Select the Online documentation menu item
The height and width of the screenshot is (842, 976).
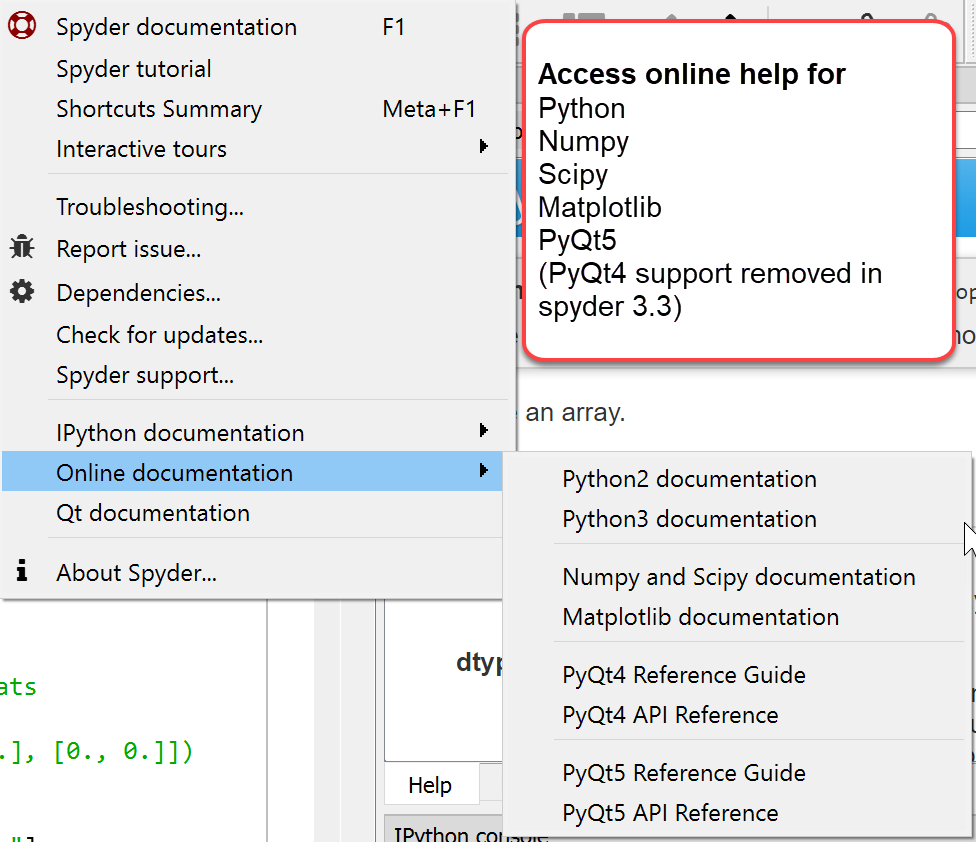252,472
